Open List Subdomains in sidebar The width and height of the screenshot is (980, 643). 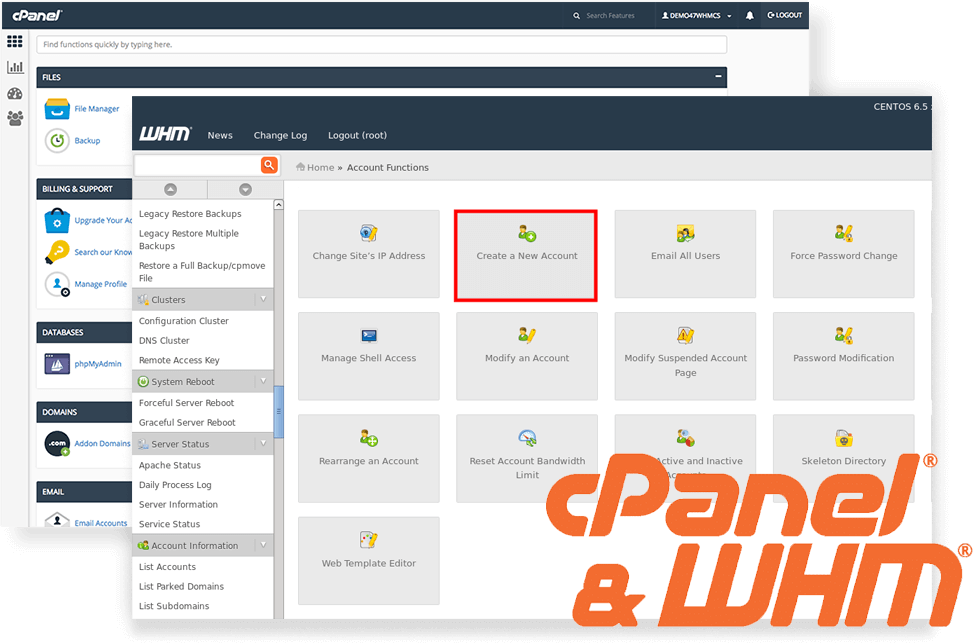click(x=174, y=606)
